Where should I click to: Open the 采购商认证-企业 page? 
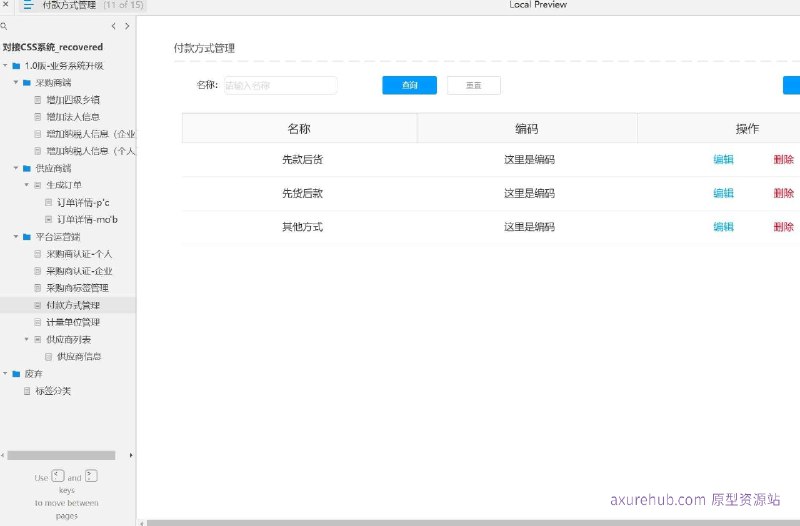tap(79, 271)
